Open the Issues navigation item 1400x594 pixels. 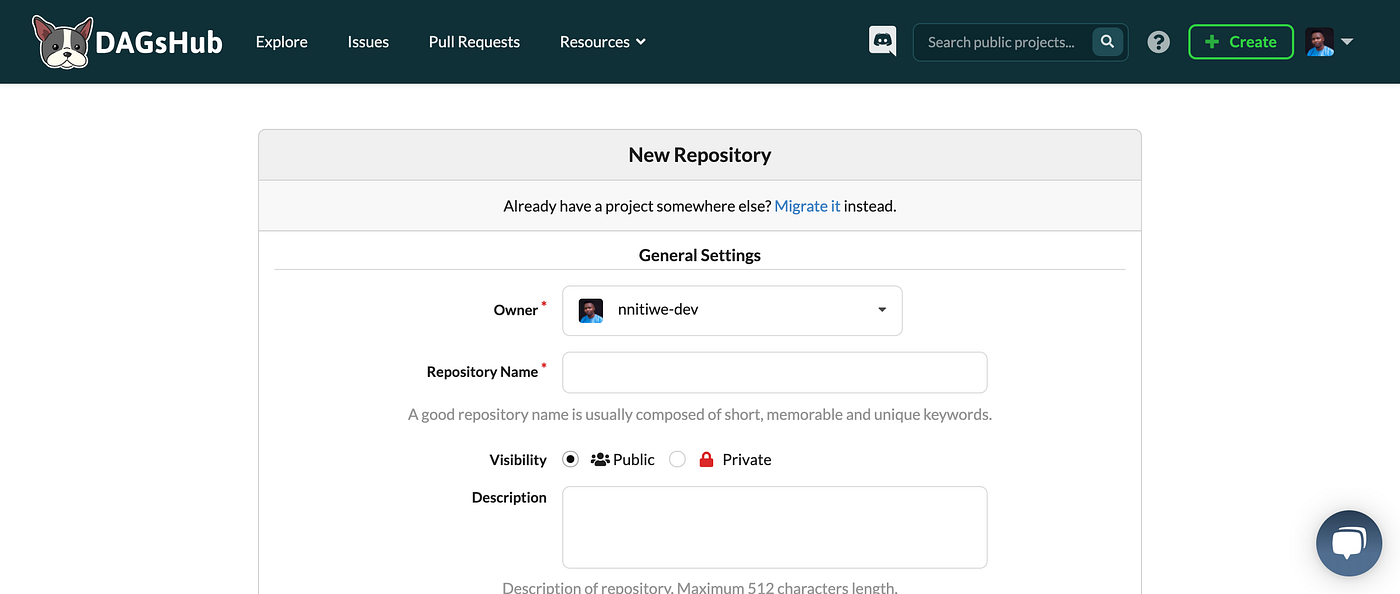click(367, 42)
